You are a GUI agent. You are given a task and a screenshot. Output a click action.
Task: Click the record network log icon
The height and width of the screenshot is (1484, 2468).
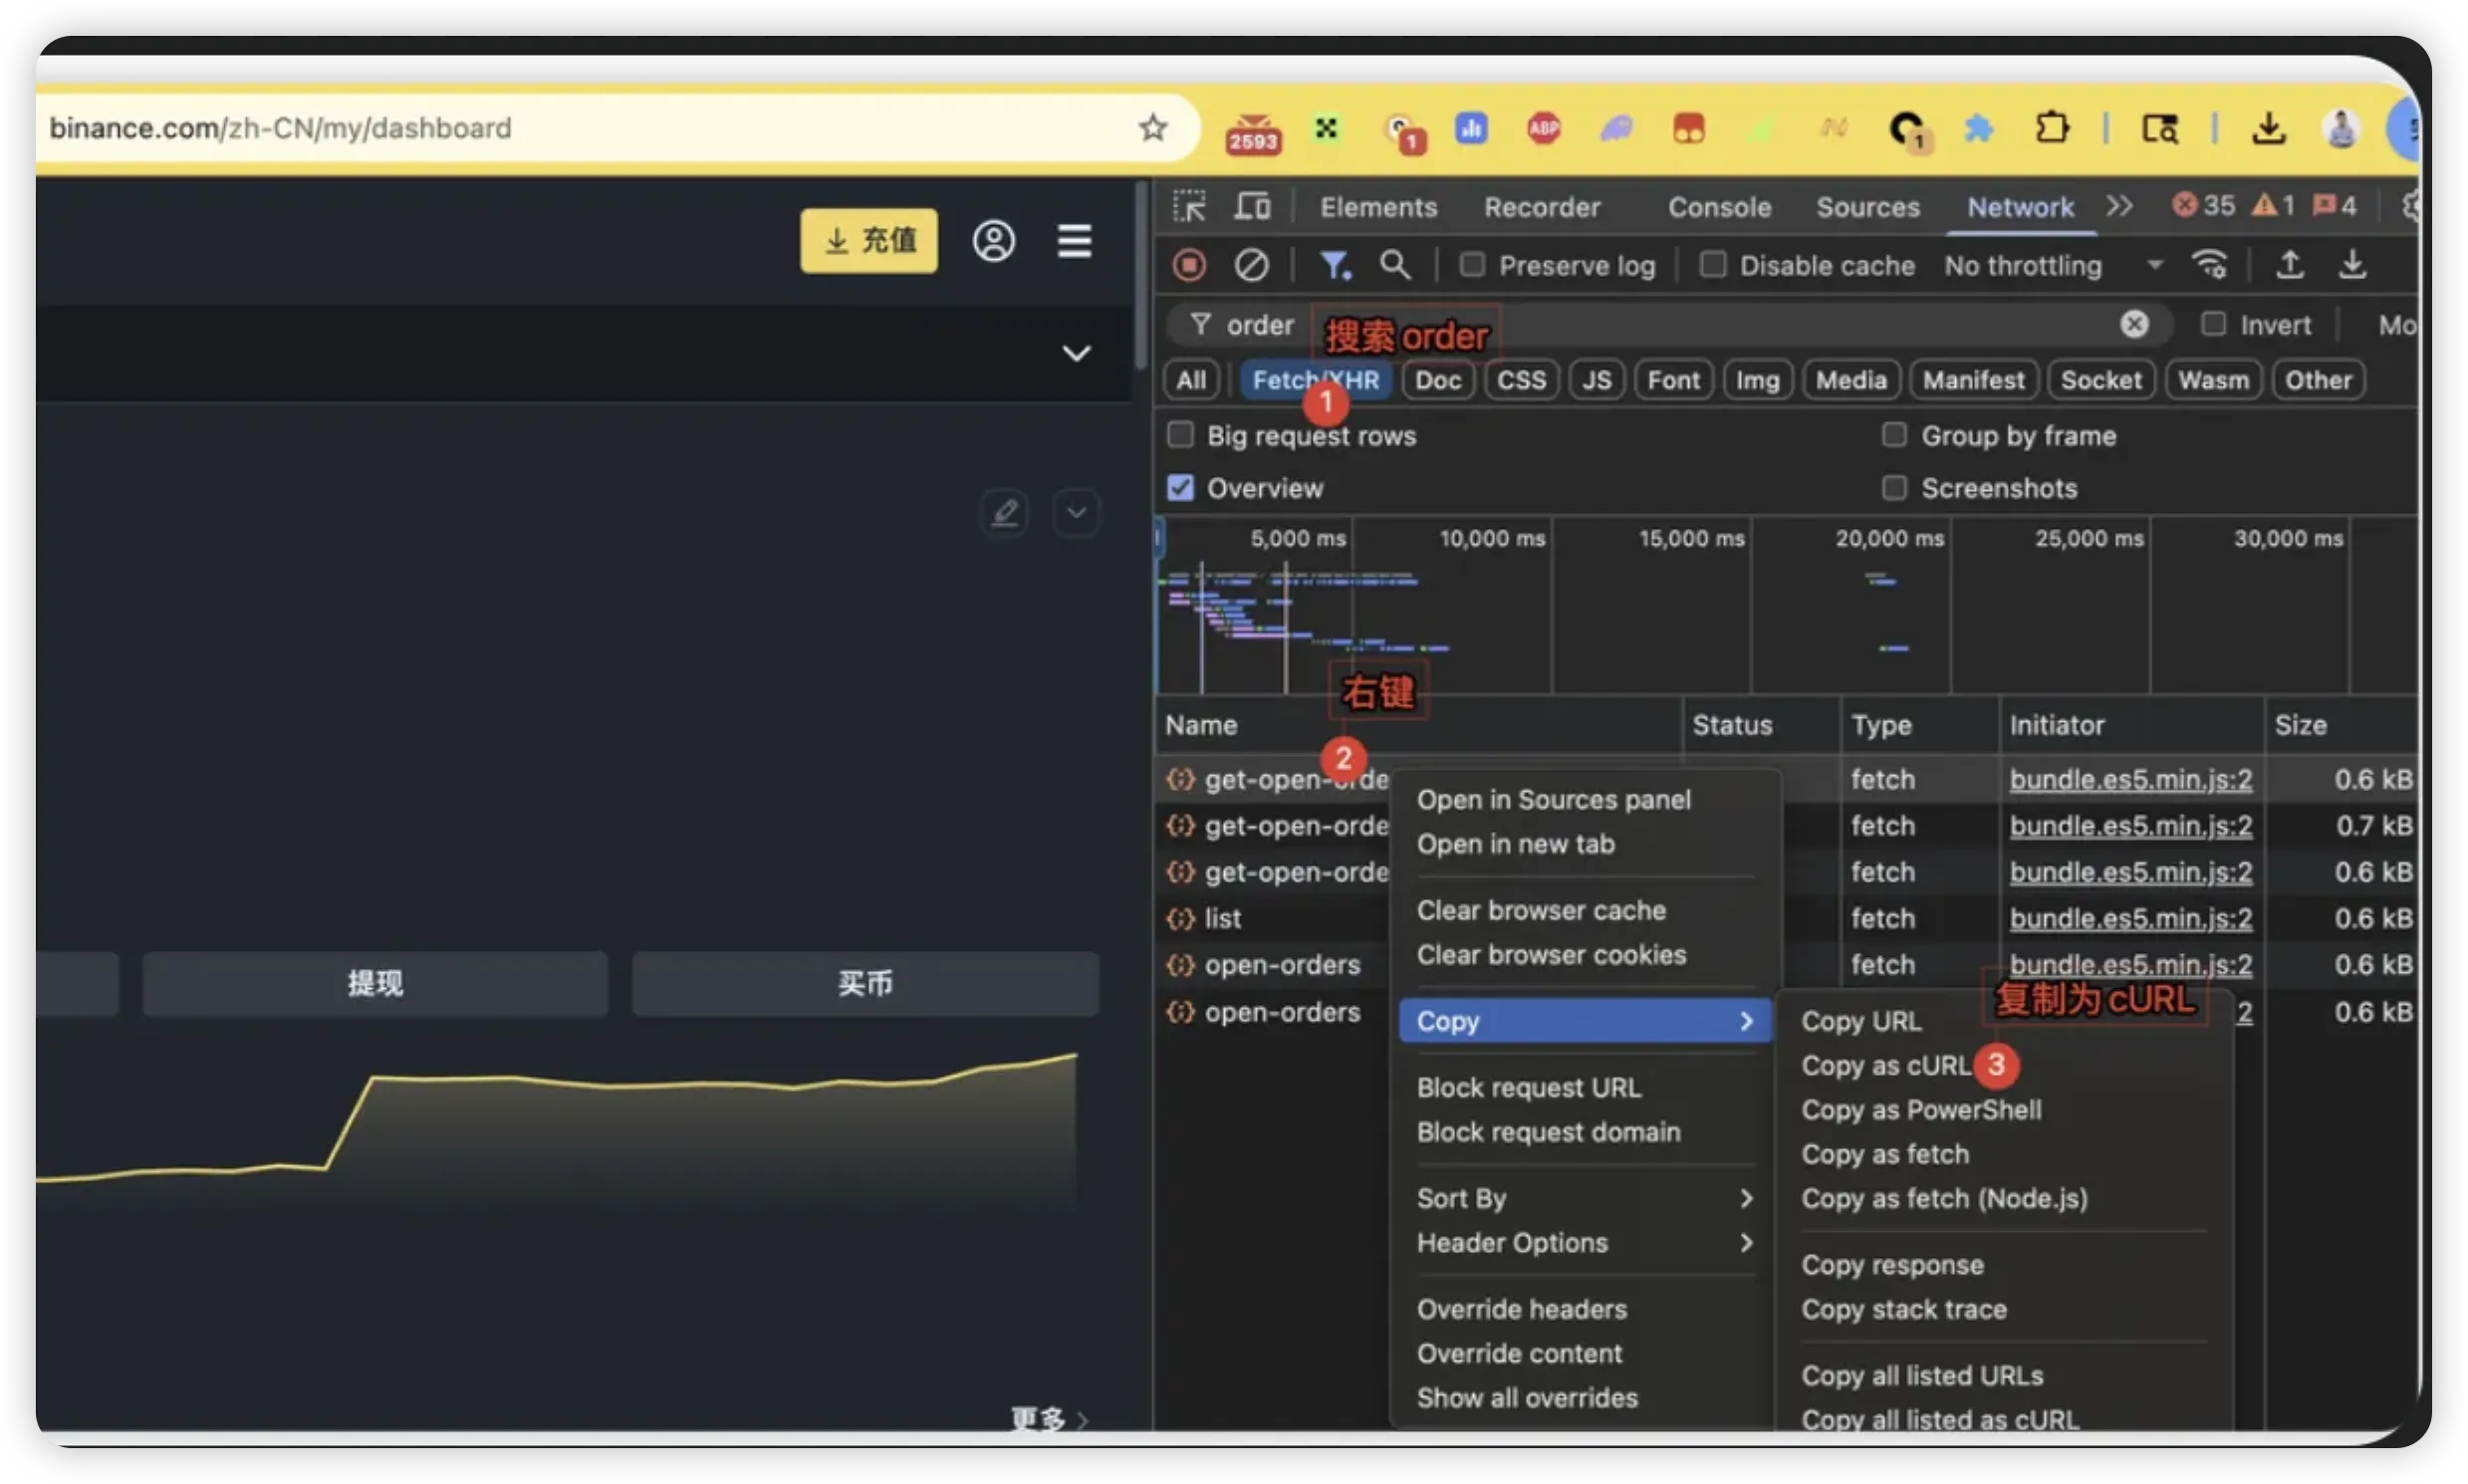click(x=1189, y=265)
